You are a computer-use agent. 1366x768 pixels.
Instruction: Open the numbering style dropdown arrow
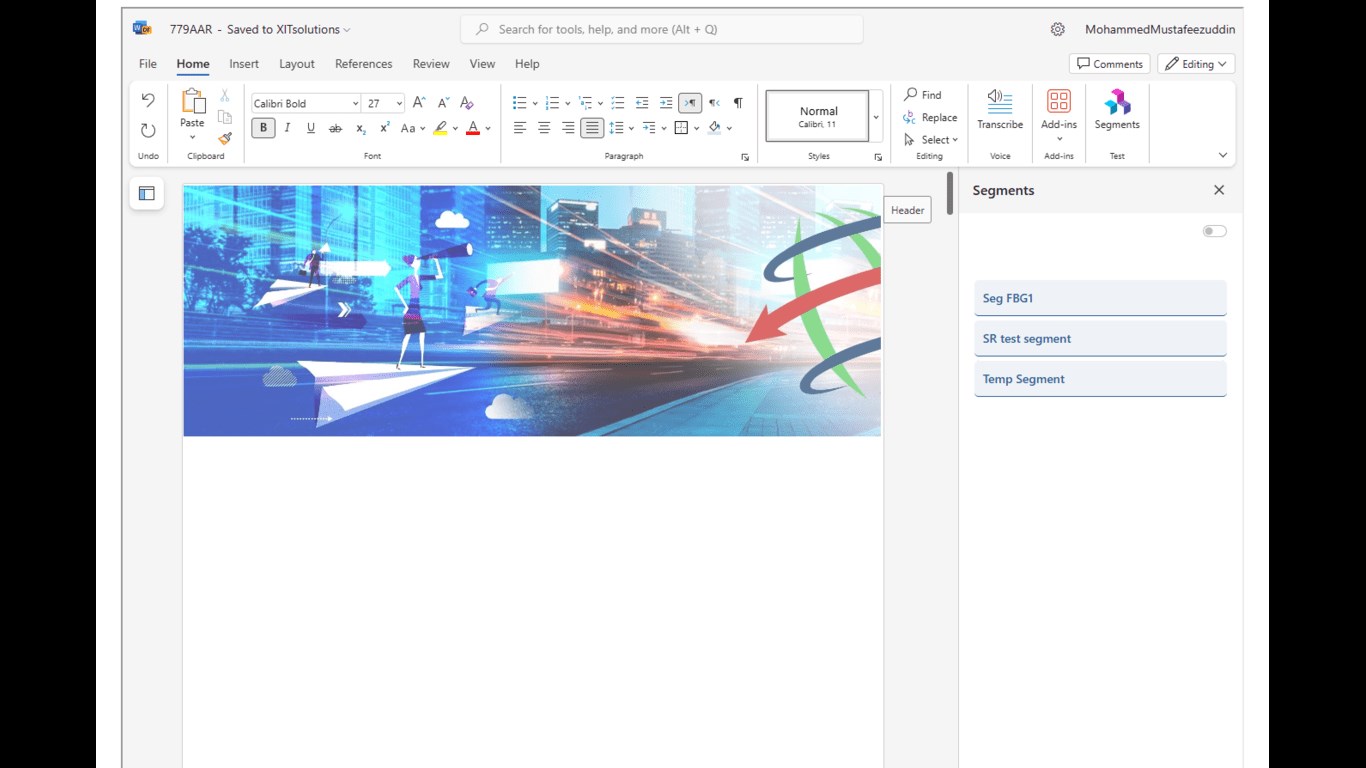[x=568, y=103]
